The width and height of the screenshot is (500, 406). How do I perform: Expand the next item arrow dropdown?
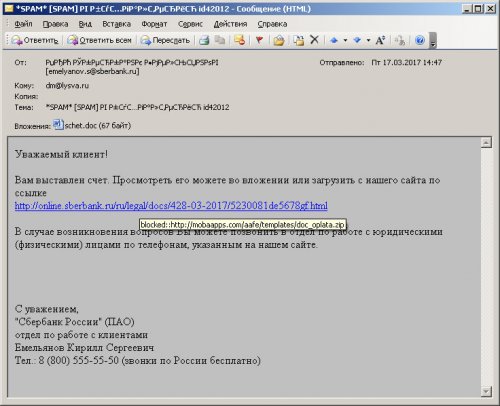point(368,40)
